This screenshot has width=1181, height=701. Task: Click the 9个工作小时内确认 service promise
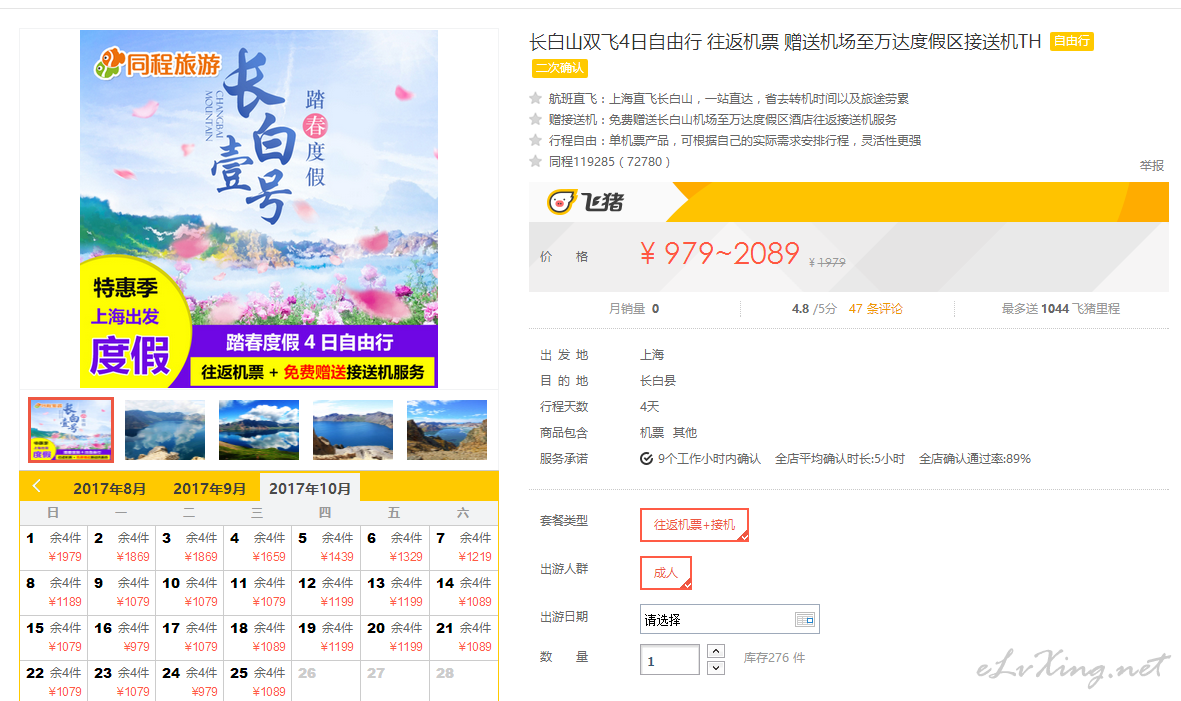(700, 459)
